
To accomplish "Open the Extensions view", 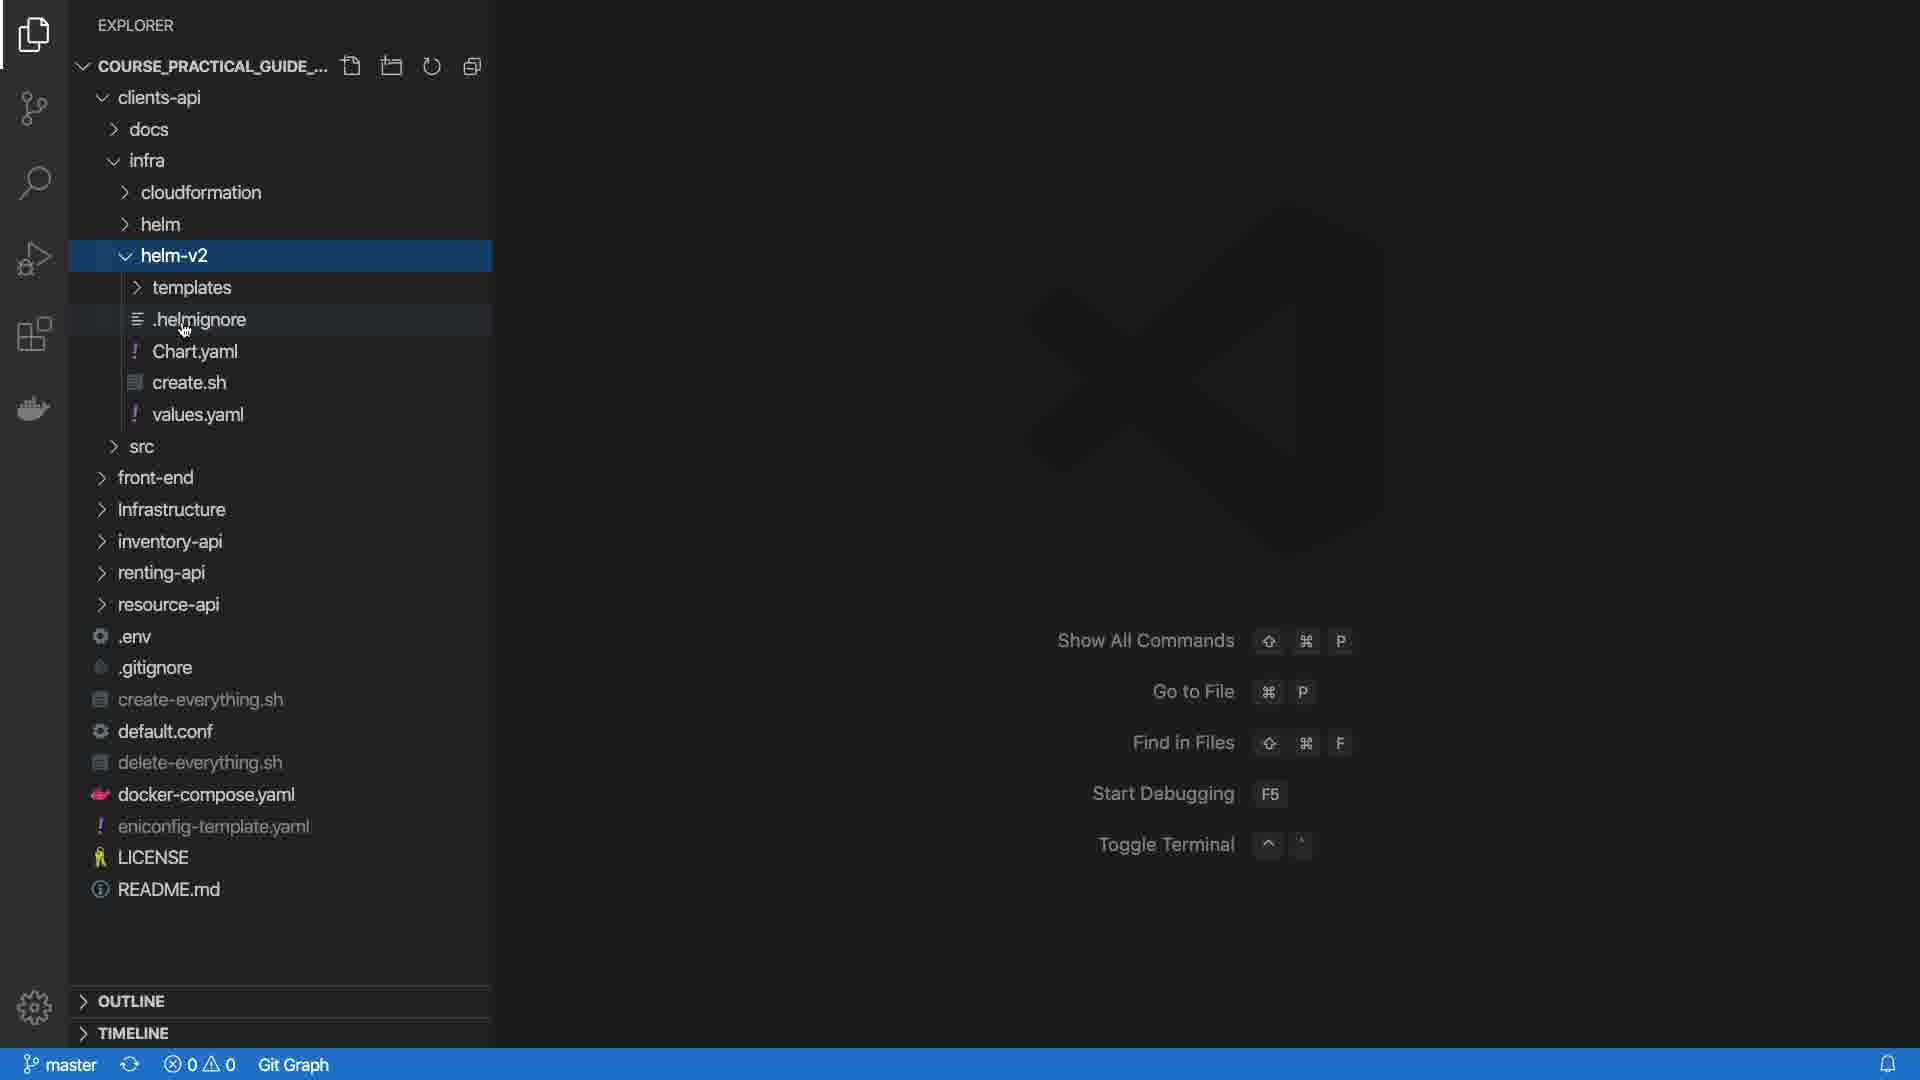I will tap(34, 334).
